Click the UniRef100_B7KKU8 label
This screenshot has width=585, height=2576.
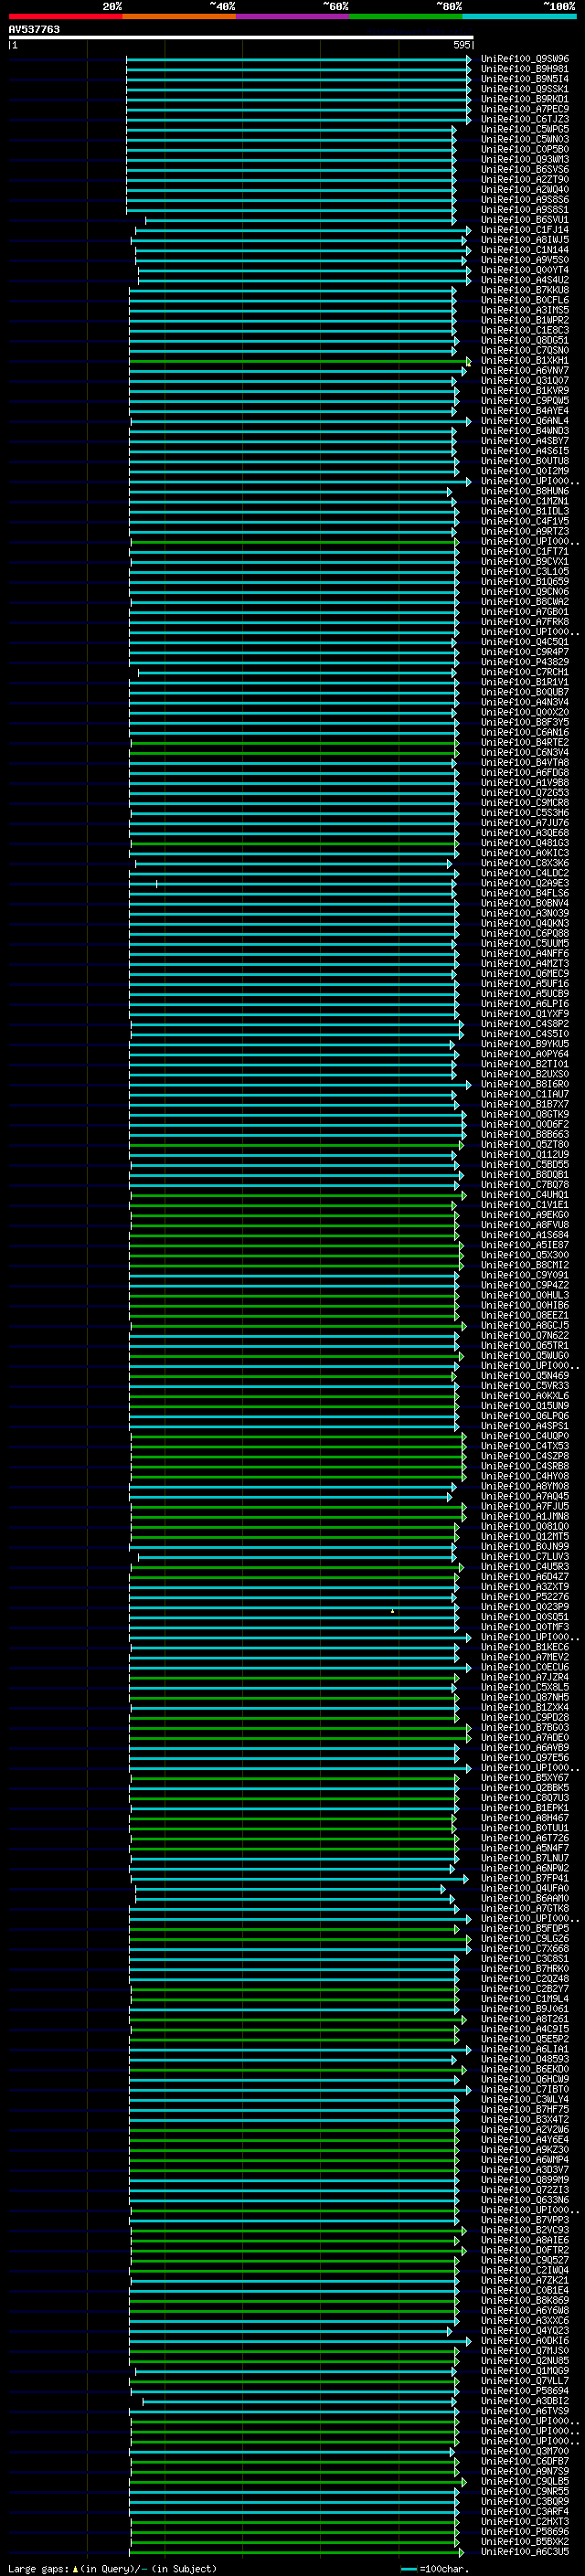tap(525, 290)
